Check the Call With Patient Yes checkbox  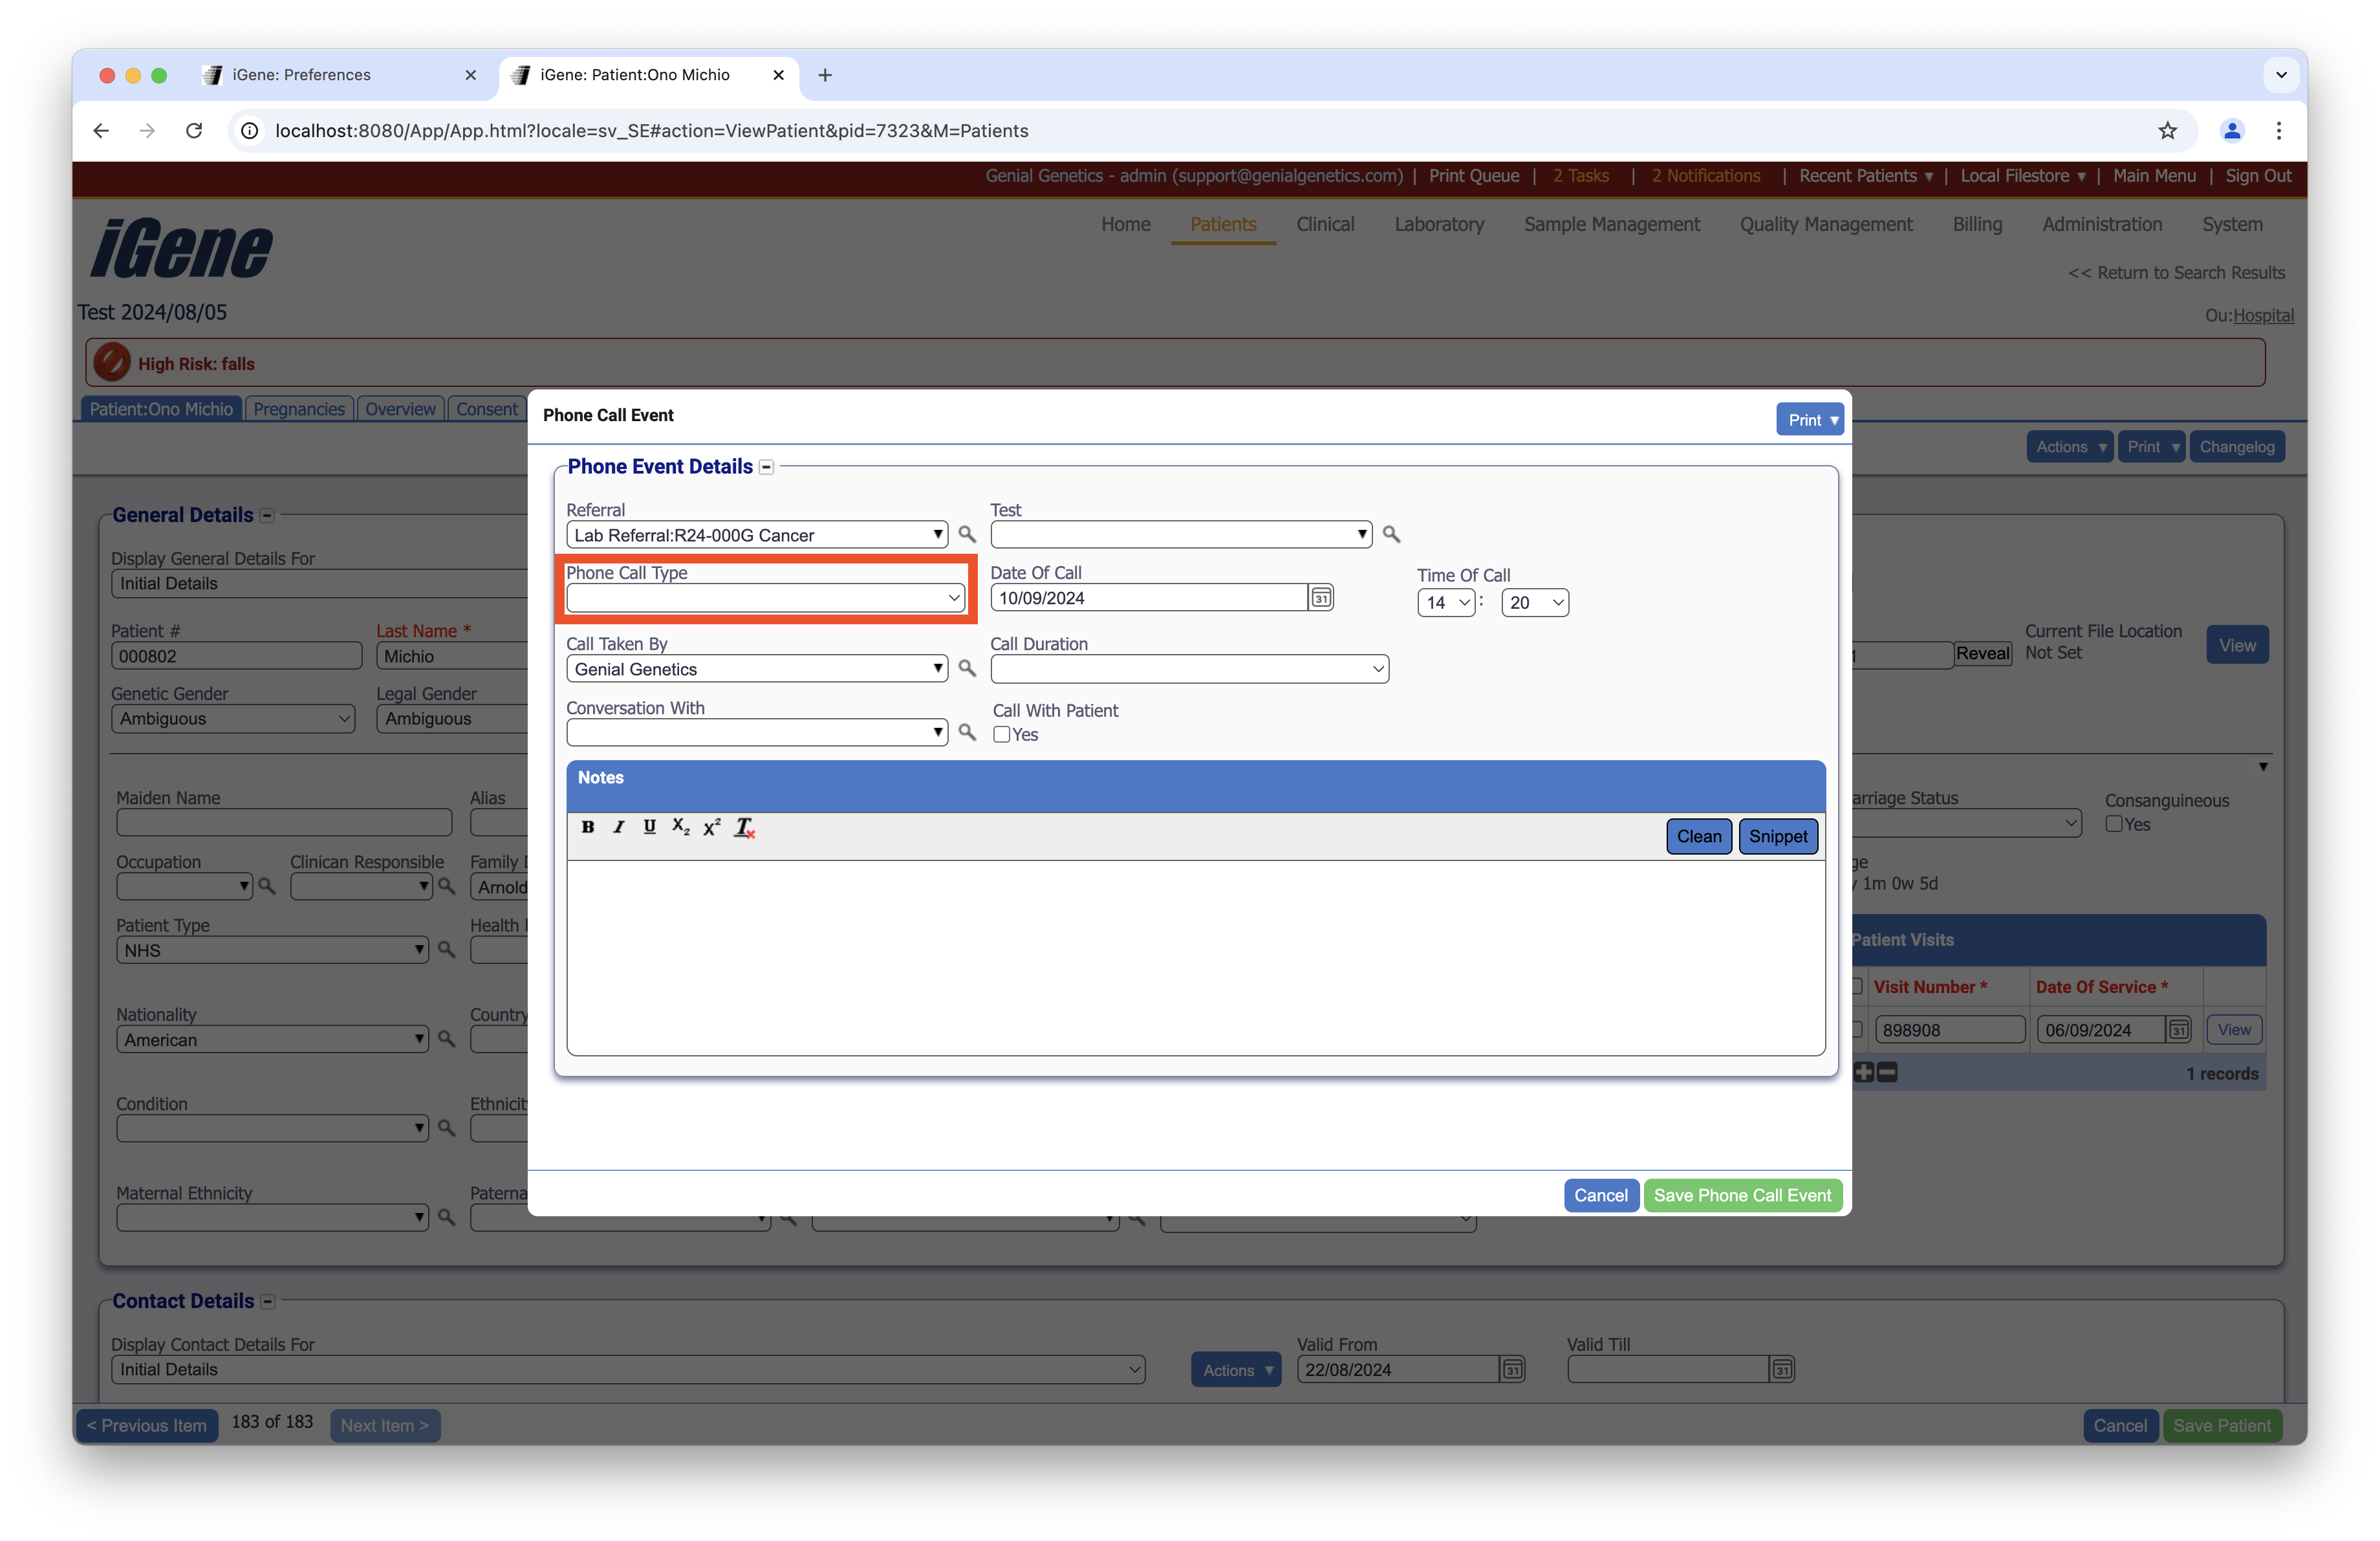[x=1001, y=734]
